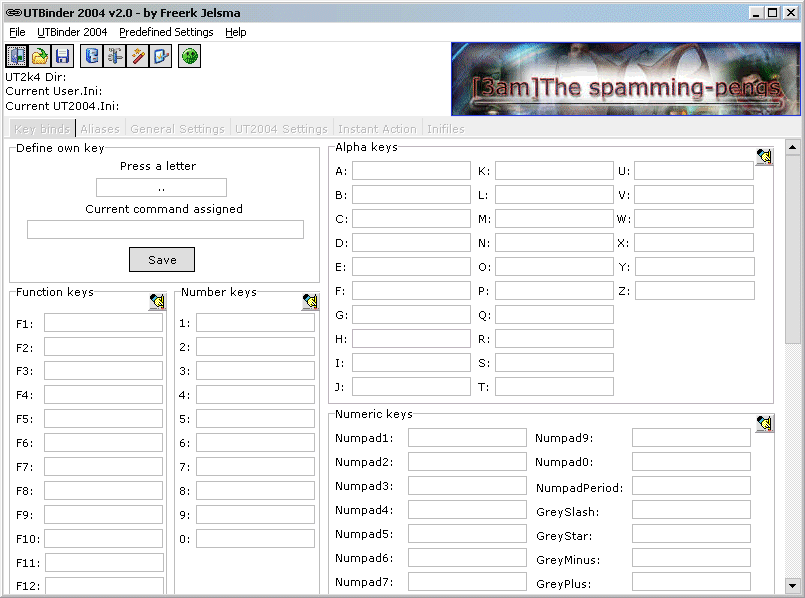This screenshot has width=805, height=598.
Task: Click the Numpad5 bind field
Action: [467, 534]
